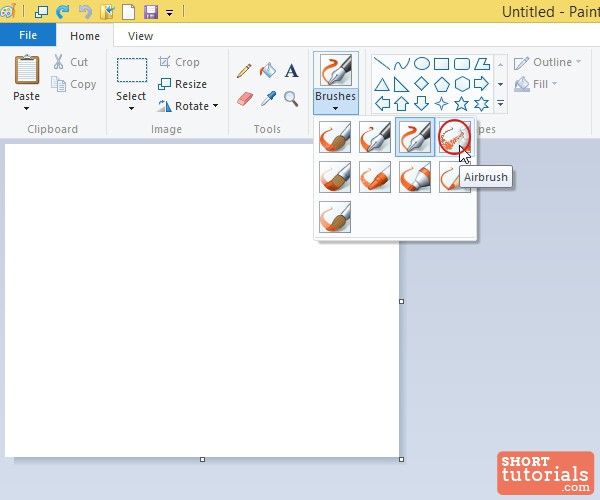Select the Six-point star shape
The height and width of the screenshot is (500, 600).
click(481, 104)
